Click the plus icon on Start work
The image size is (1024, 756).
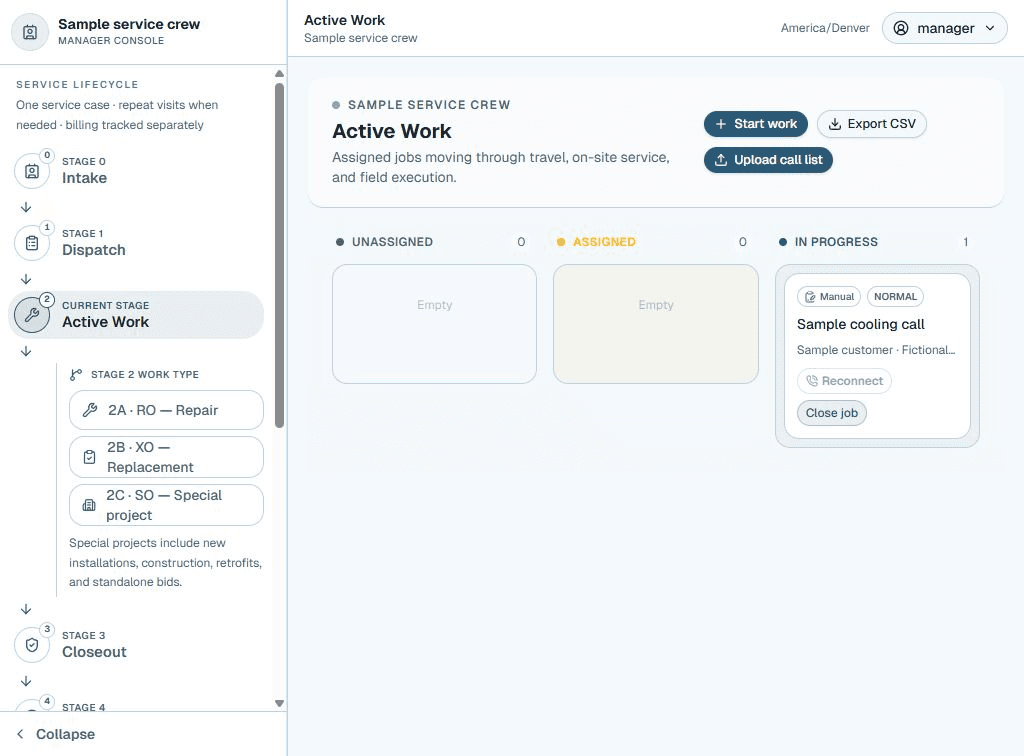720,124
